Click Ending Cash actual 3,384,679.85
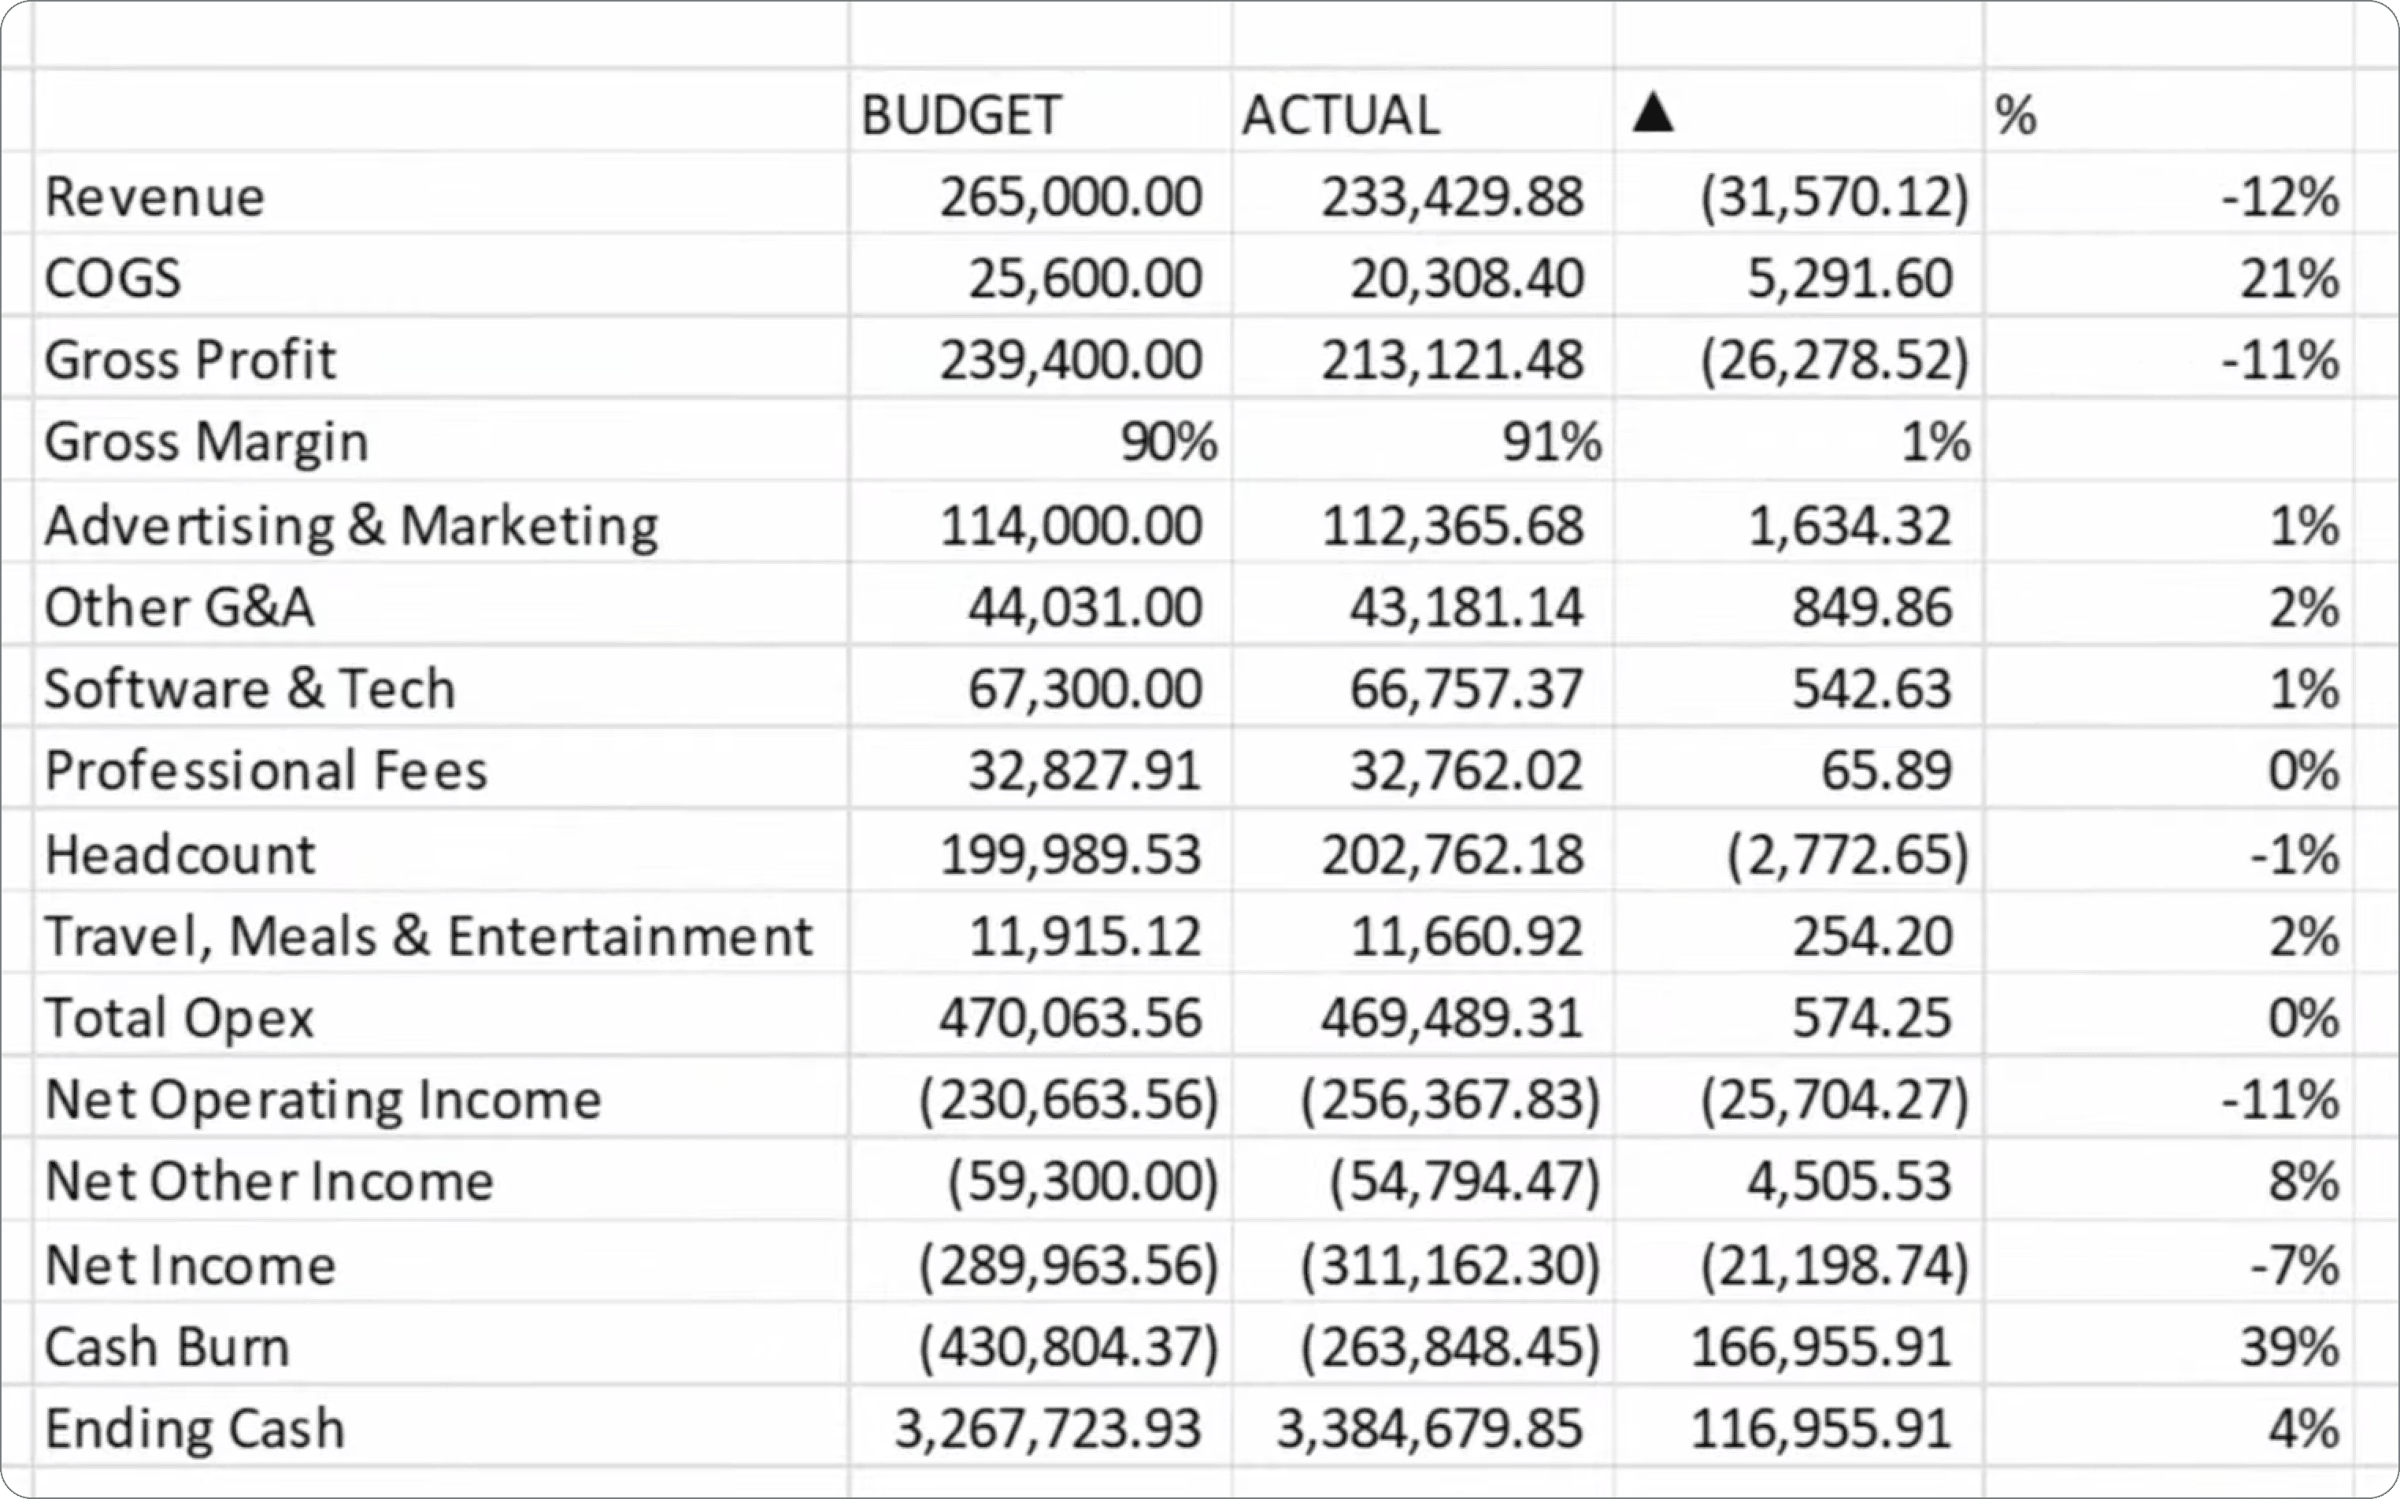The width and height of the screenshot is (2400, 1499). [x=1429, y=1428]
